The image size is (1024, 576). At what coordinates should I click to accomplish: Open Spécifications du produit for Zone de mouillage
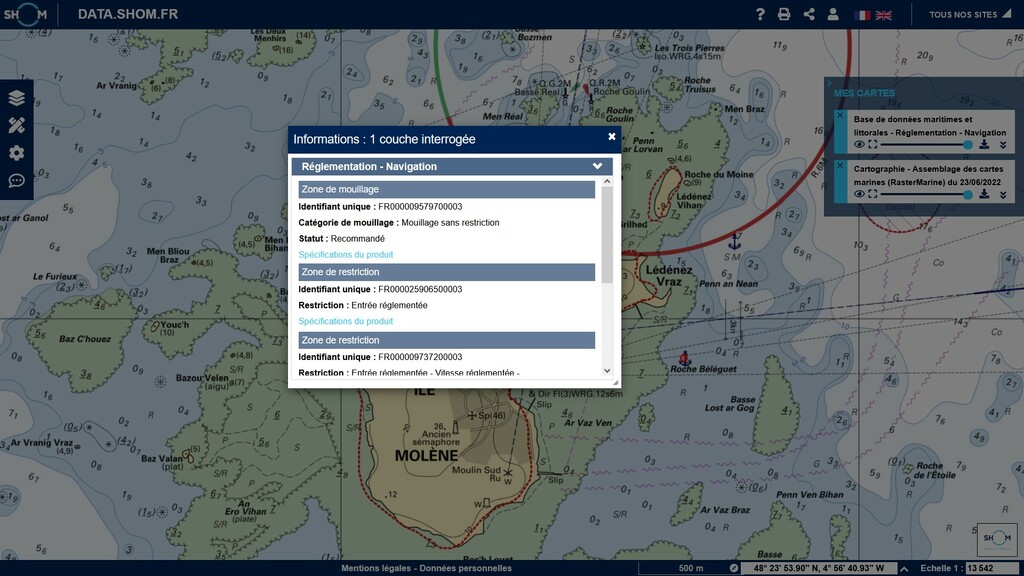pyautogui.click(x=345, y=255)
